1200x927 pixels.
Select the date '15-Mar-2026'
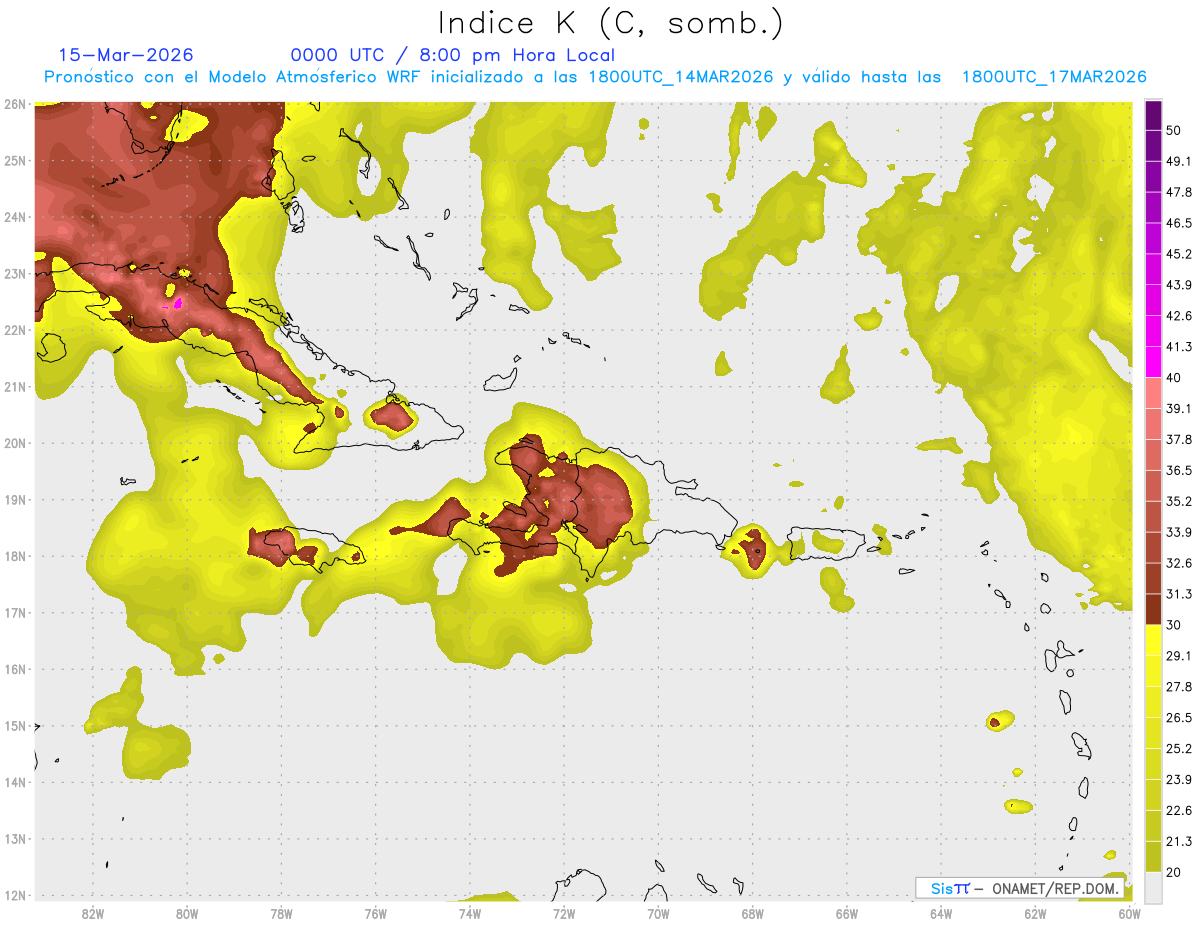[126, 55]
